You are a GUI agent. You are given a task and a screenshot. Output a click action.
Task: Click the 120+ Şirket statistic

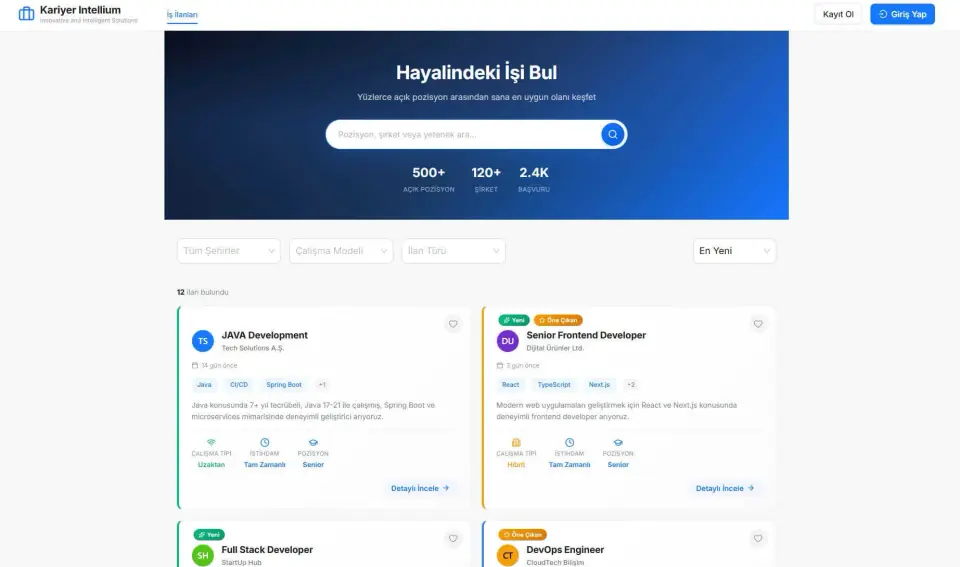click(x=486, y=179)
